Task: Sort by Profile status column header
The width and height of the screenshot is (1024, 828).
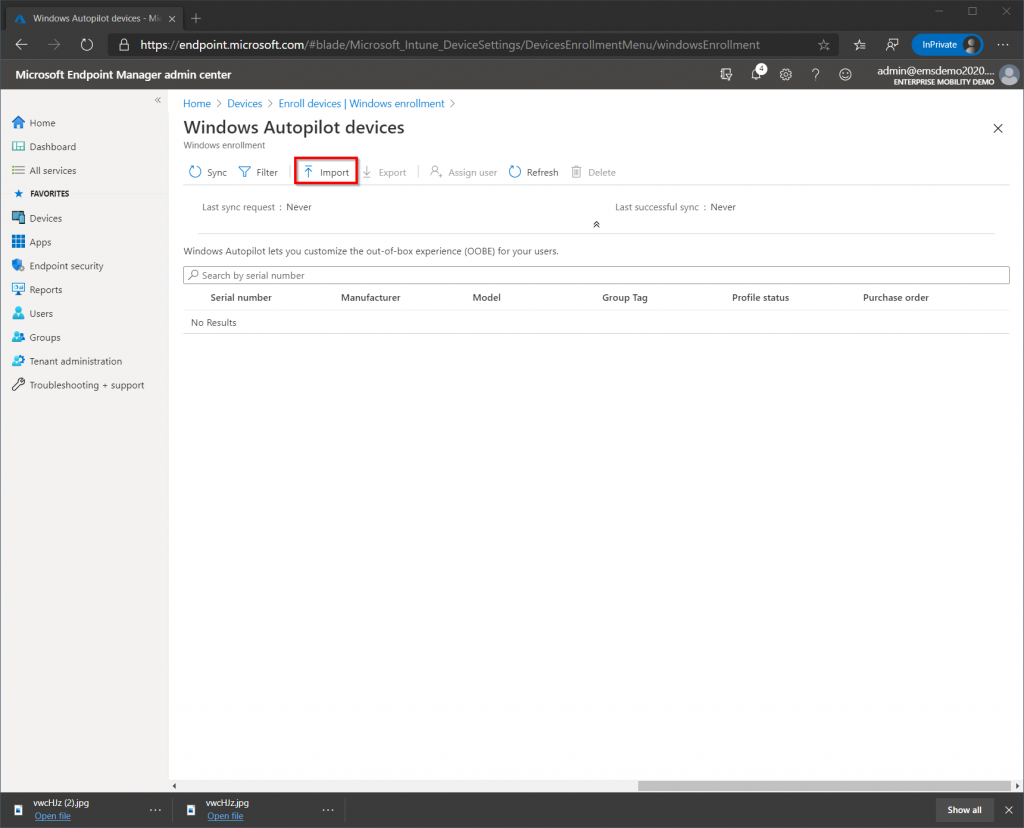Action: (x=760, y=298)
